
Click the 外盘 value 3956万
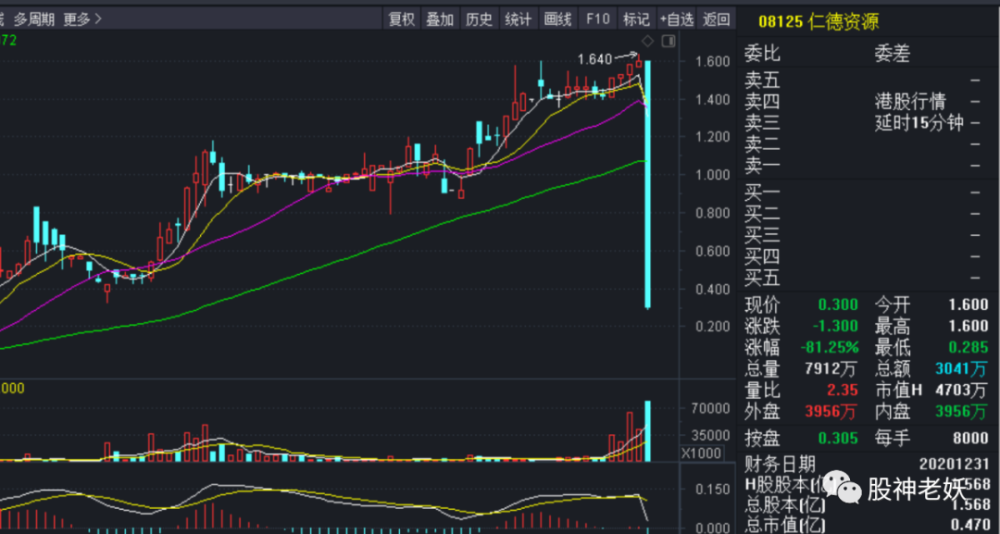coord(832,412)
